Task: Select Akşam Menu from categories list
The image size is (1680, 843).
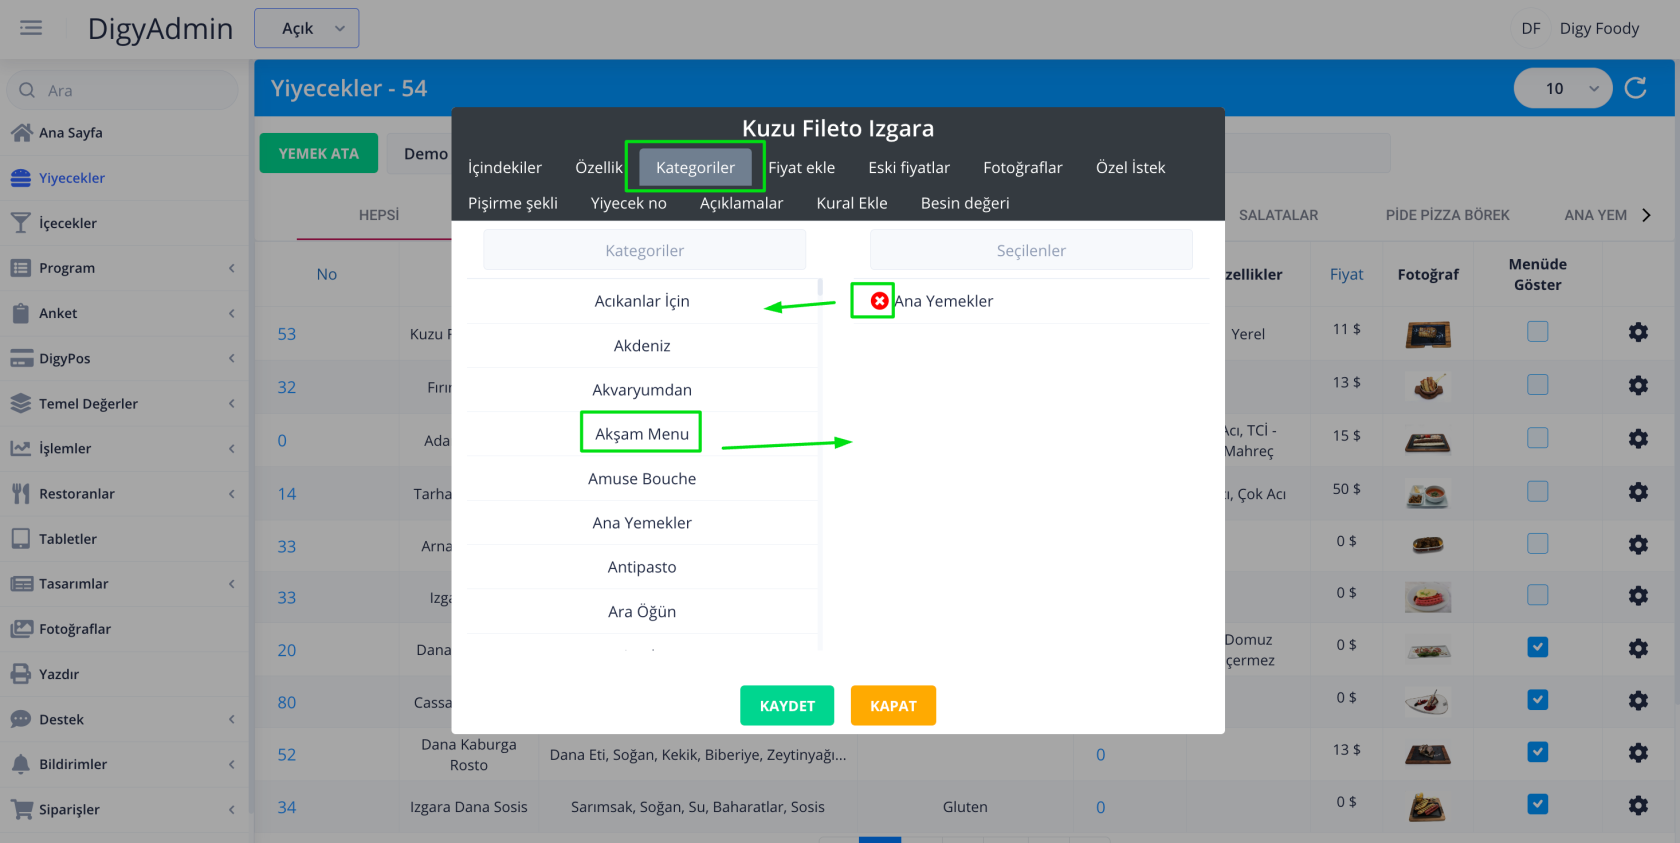Action: (641, 434)
